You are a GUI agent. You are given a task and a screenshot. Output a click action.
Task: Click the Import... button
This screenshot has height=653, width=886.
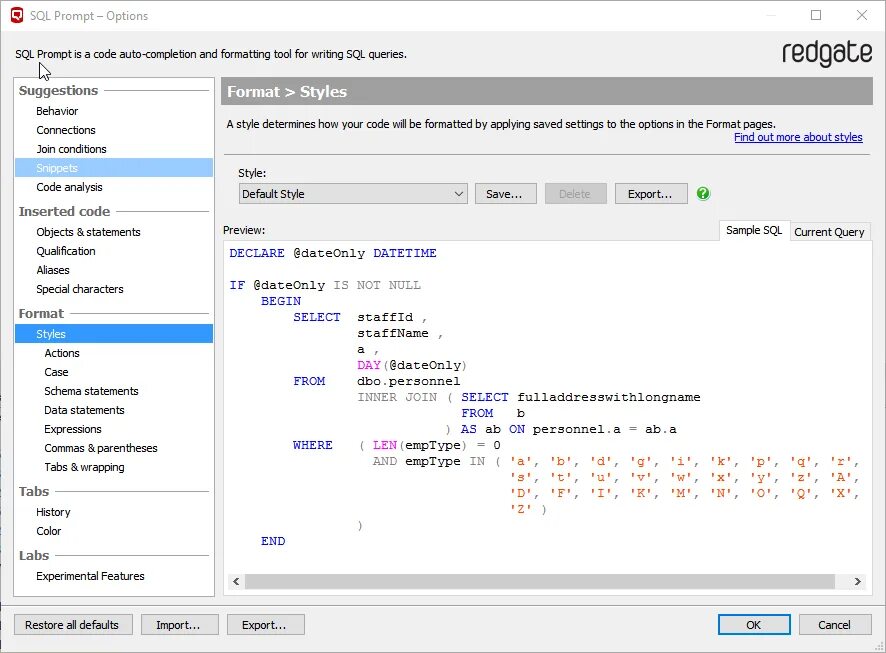179,625
